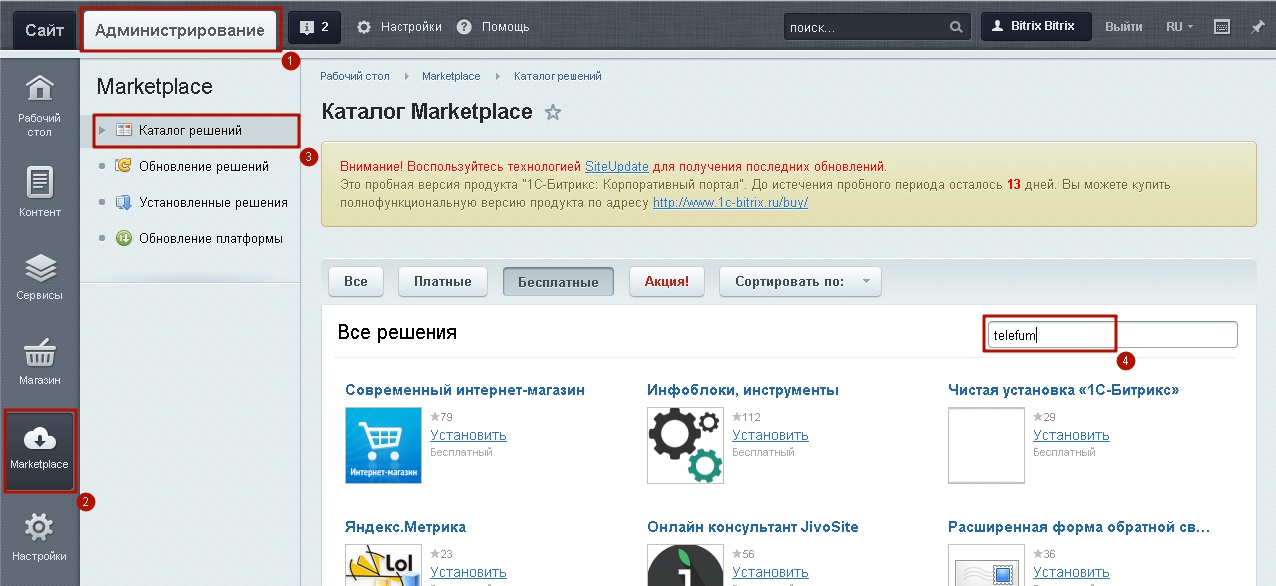
Task: Switch to the Администрирование tab
Action: 180,31
